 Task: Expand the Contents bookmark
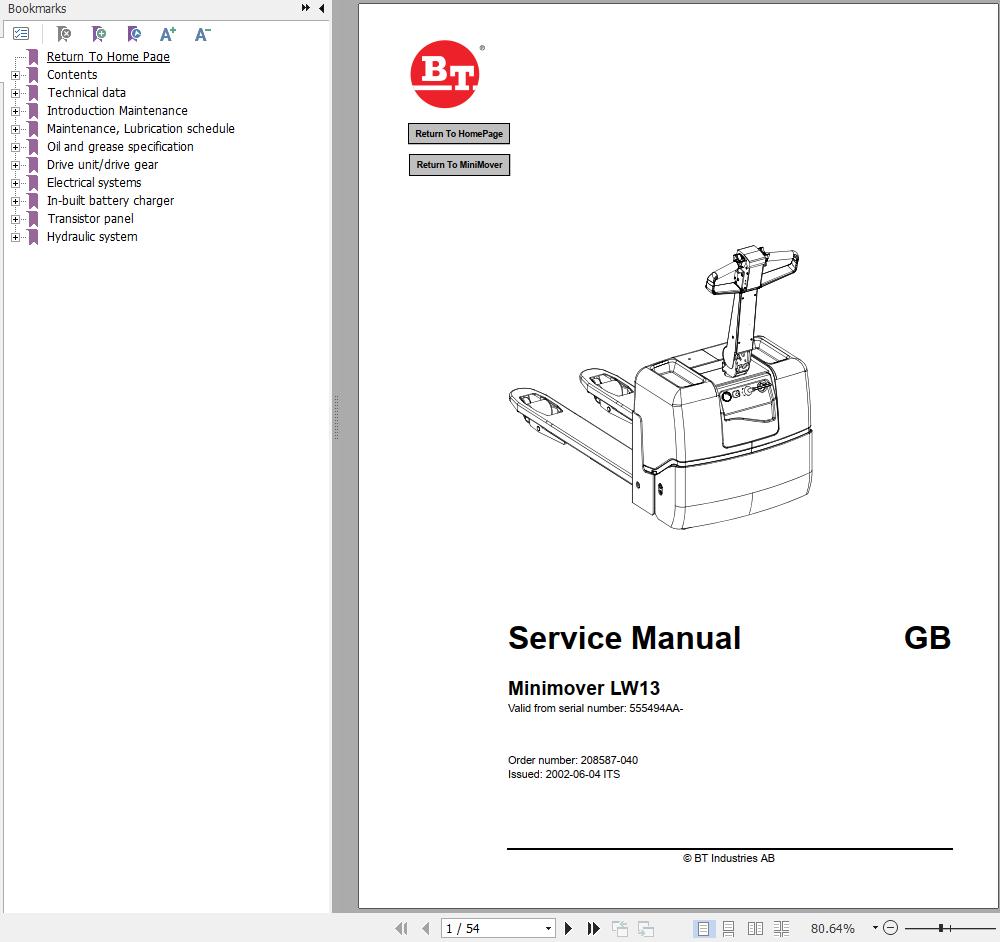[15, 75]
